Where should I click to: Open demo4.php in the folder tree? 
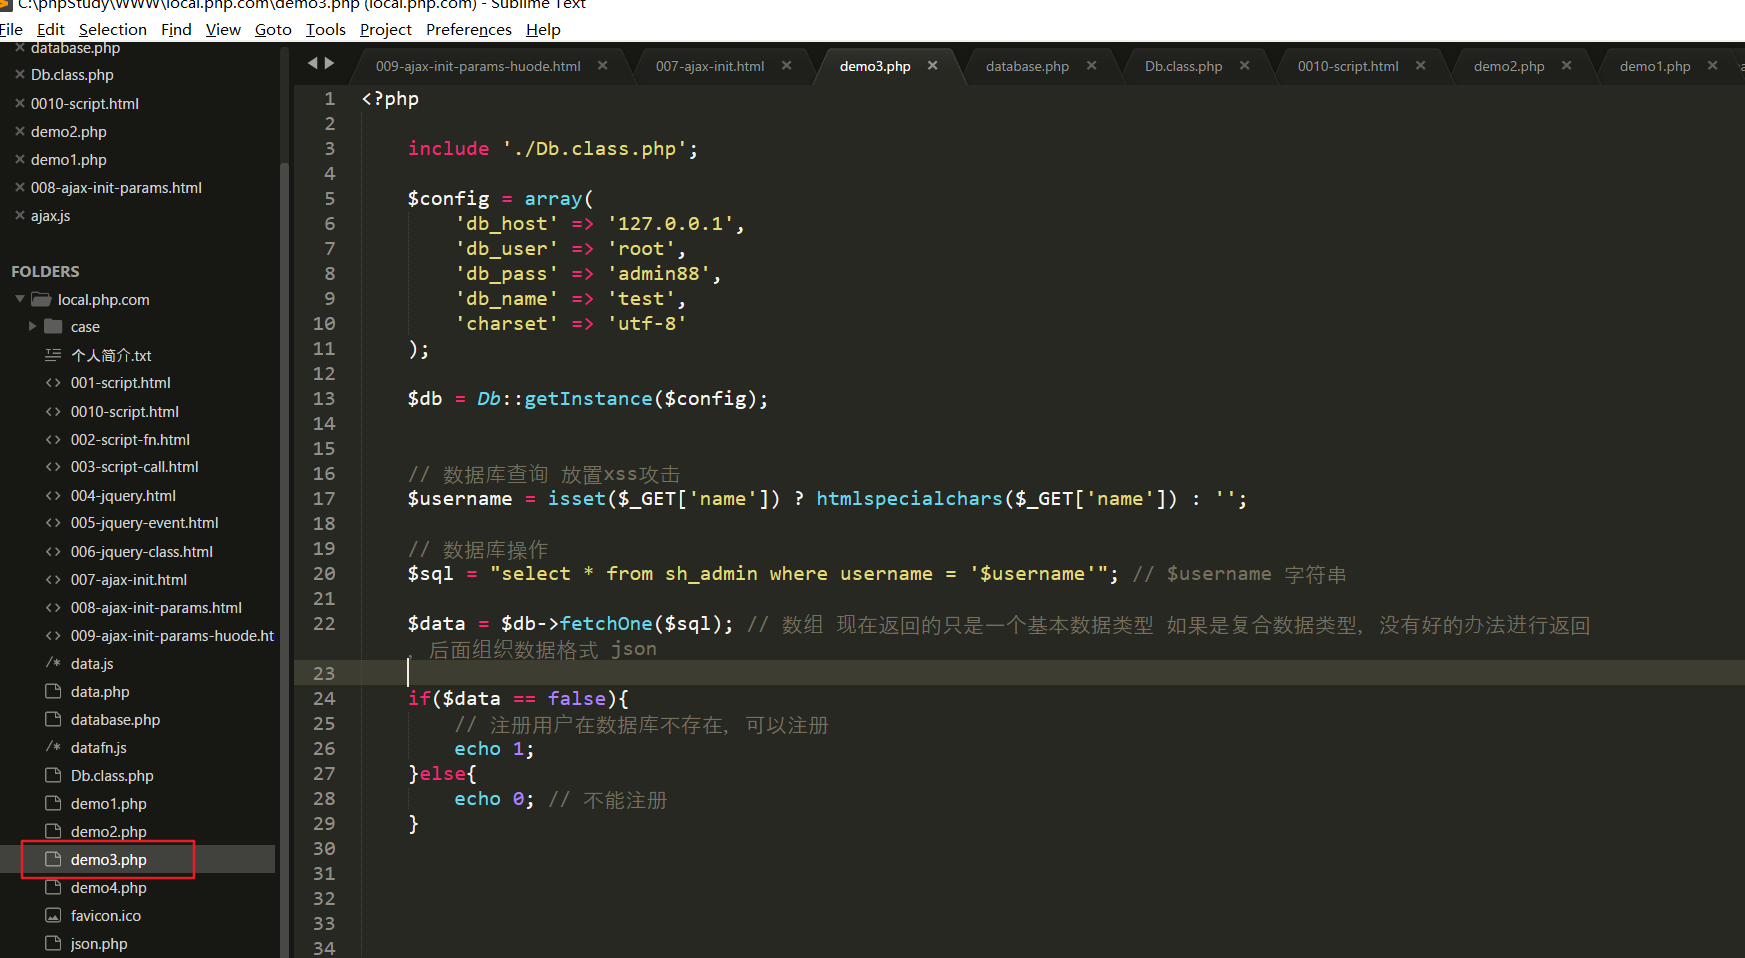[108, 888]
